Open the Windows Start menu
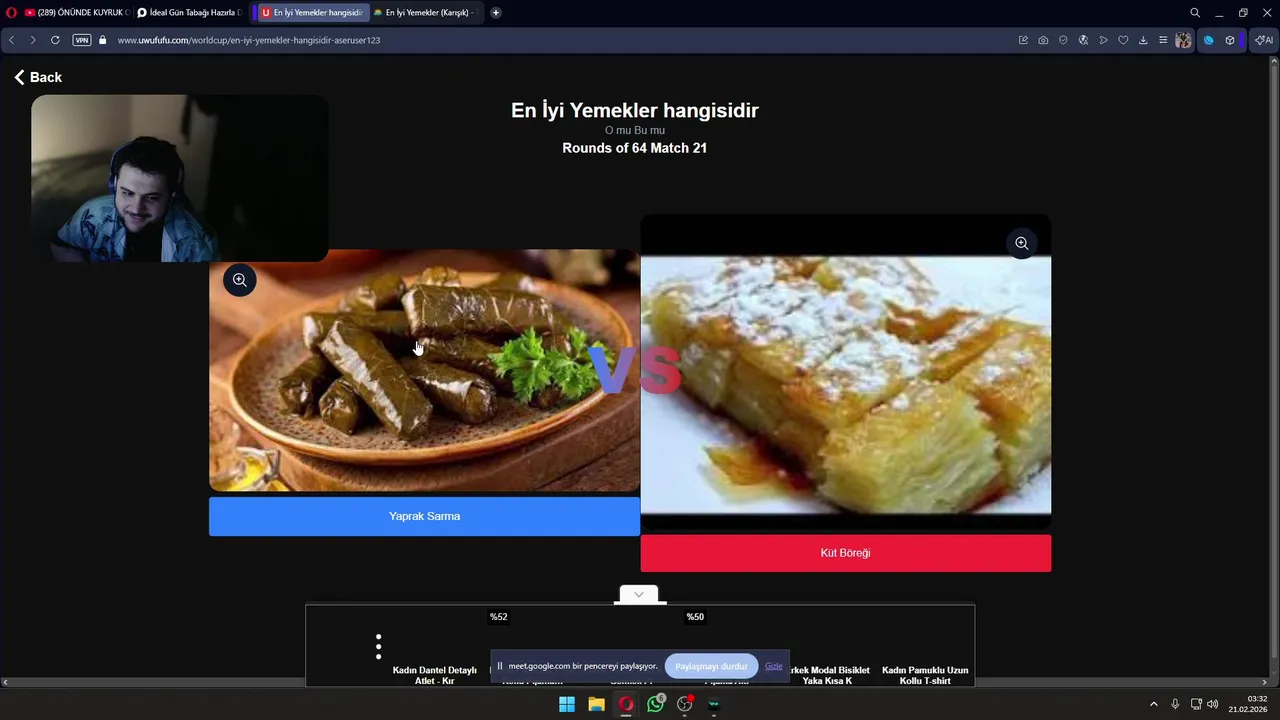 point(567,704)
